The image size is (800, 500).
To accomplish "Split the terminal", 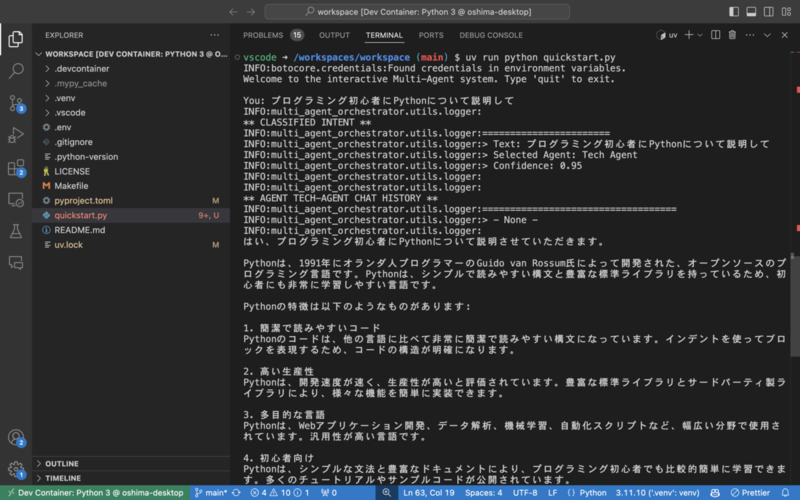I will [x=715, y=35].
